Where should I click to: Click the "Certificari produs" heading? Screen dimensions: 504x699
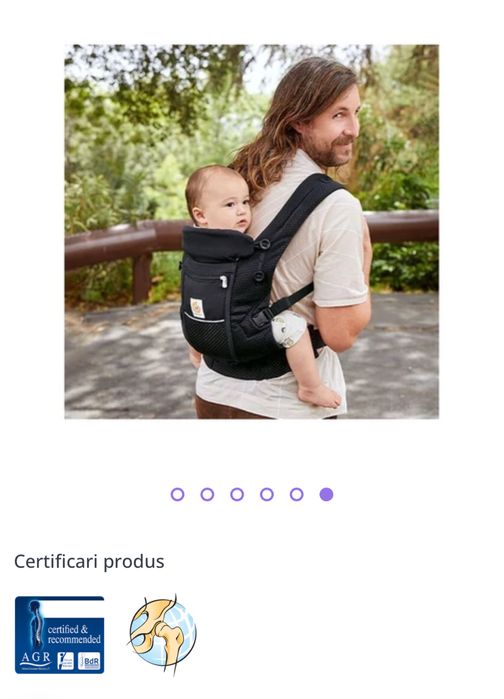[x=89, y=561]
